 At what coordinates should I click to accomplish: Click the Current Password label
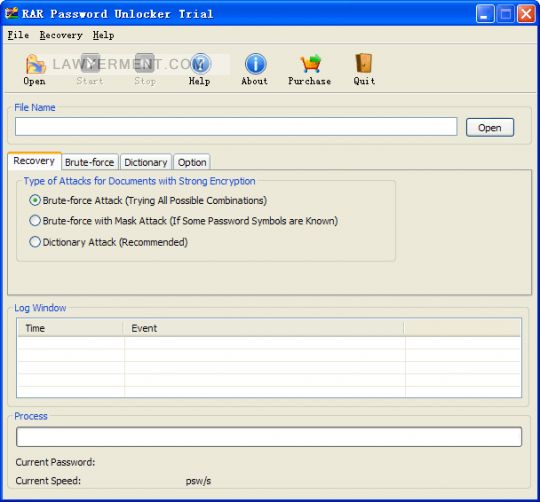tap(55, 462)
